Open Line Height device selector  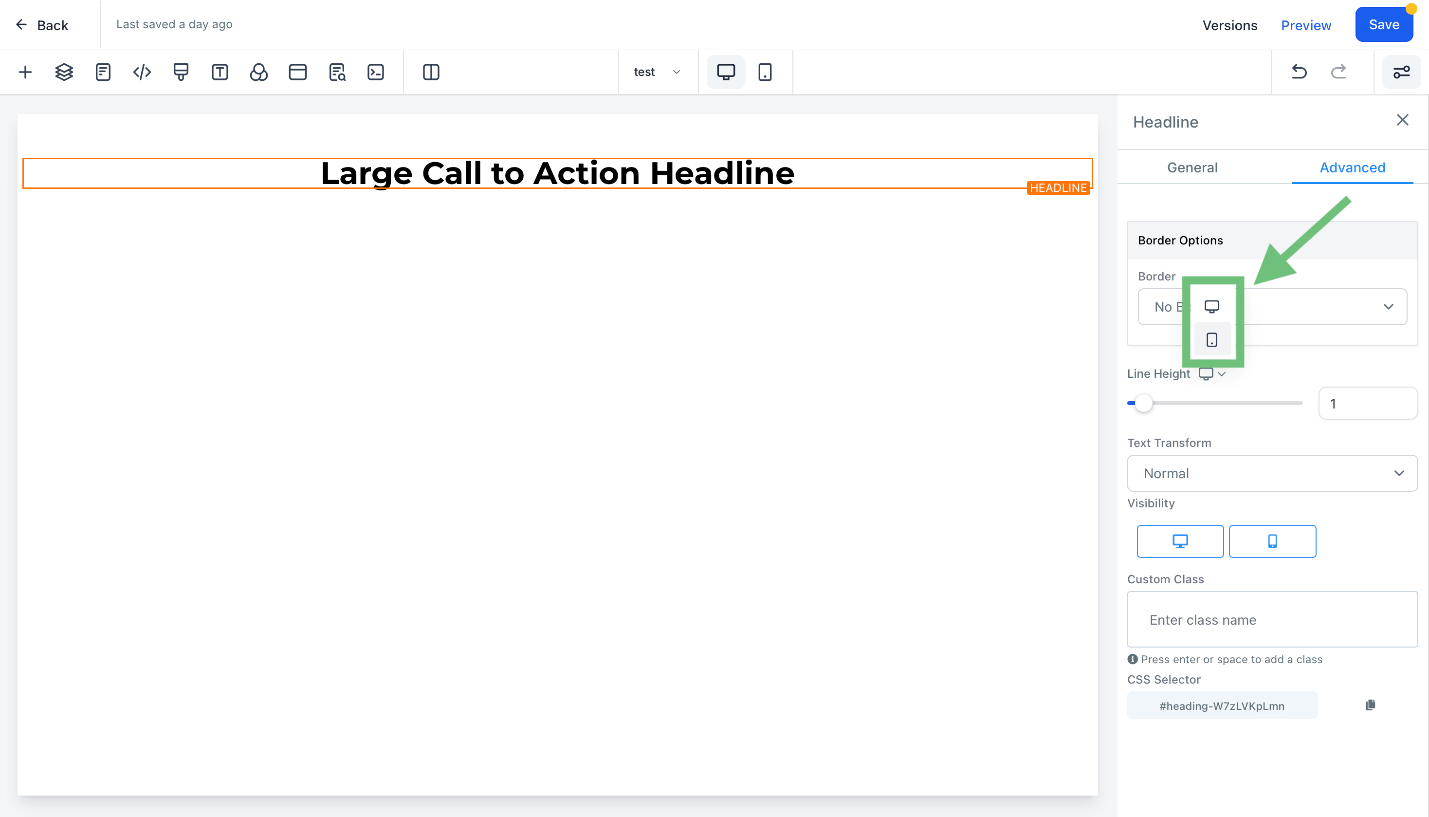click(1213, 374)
